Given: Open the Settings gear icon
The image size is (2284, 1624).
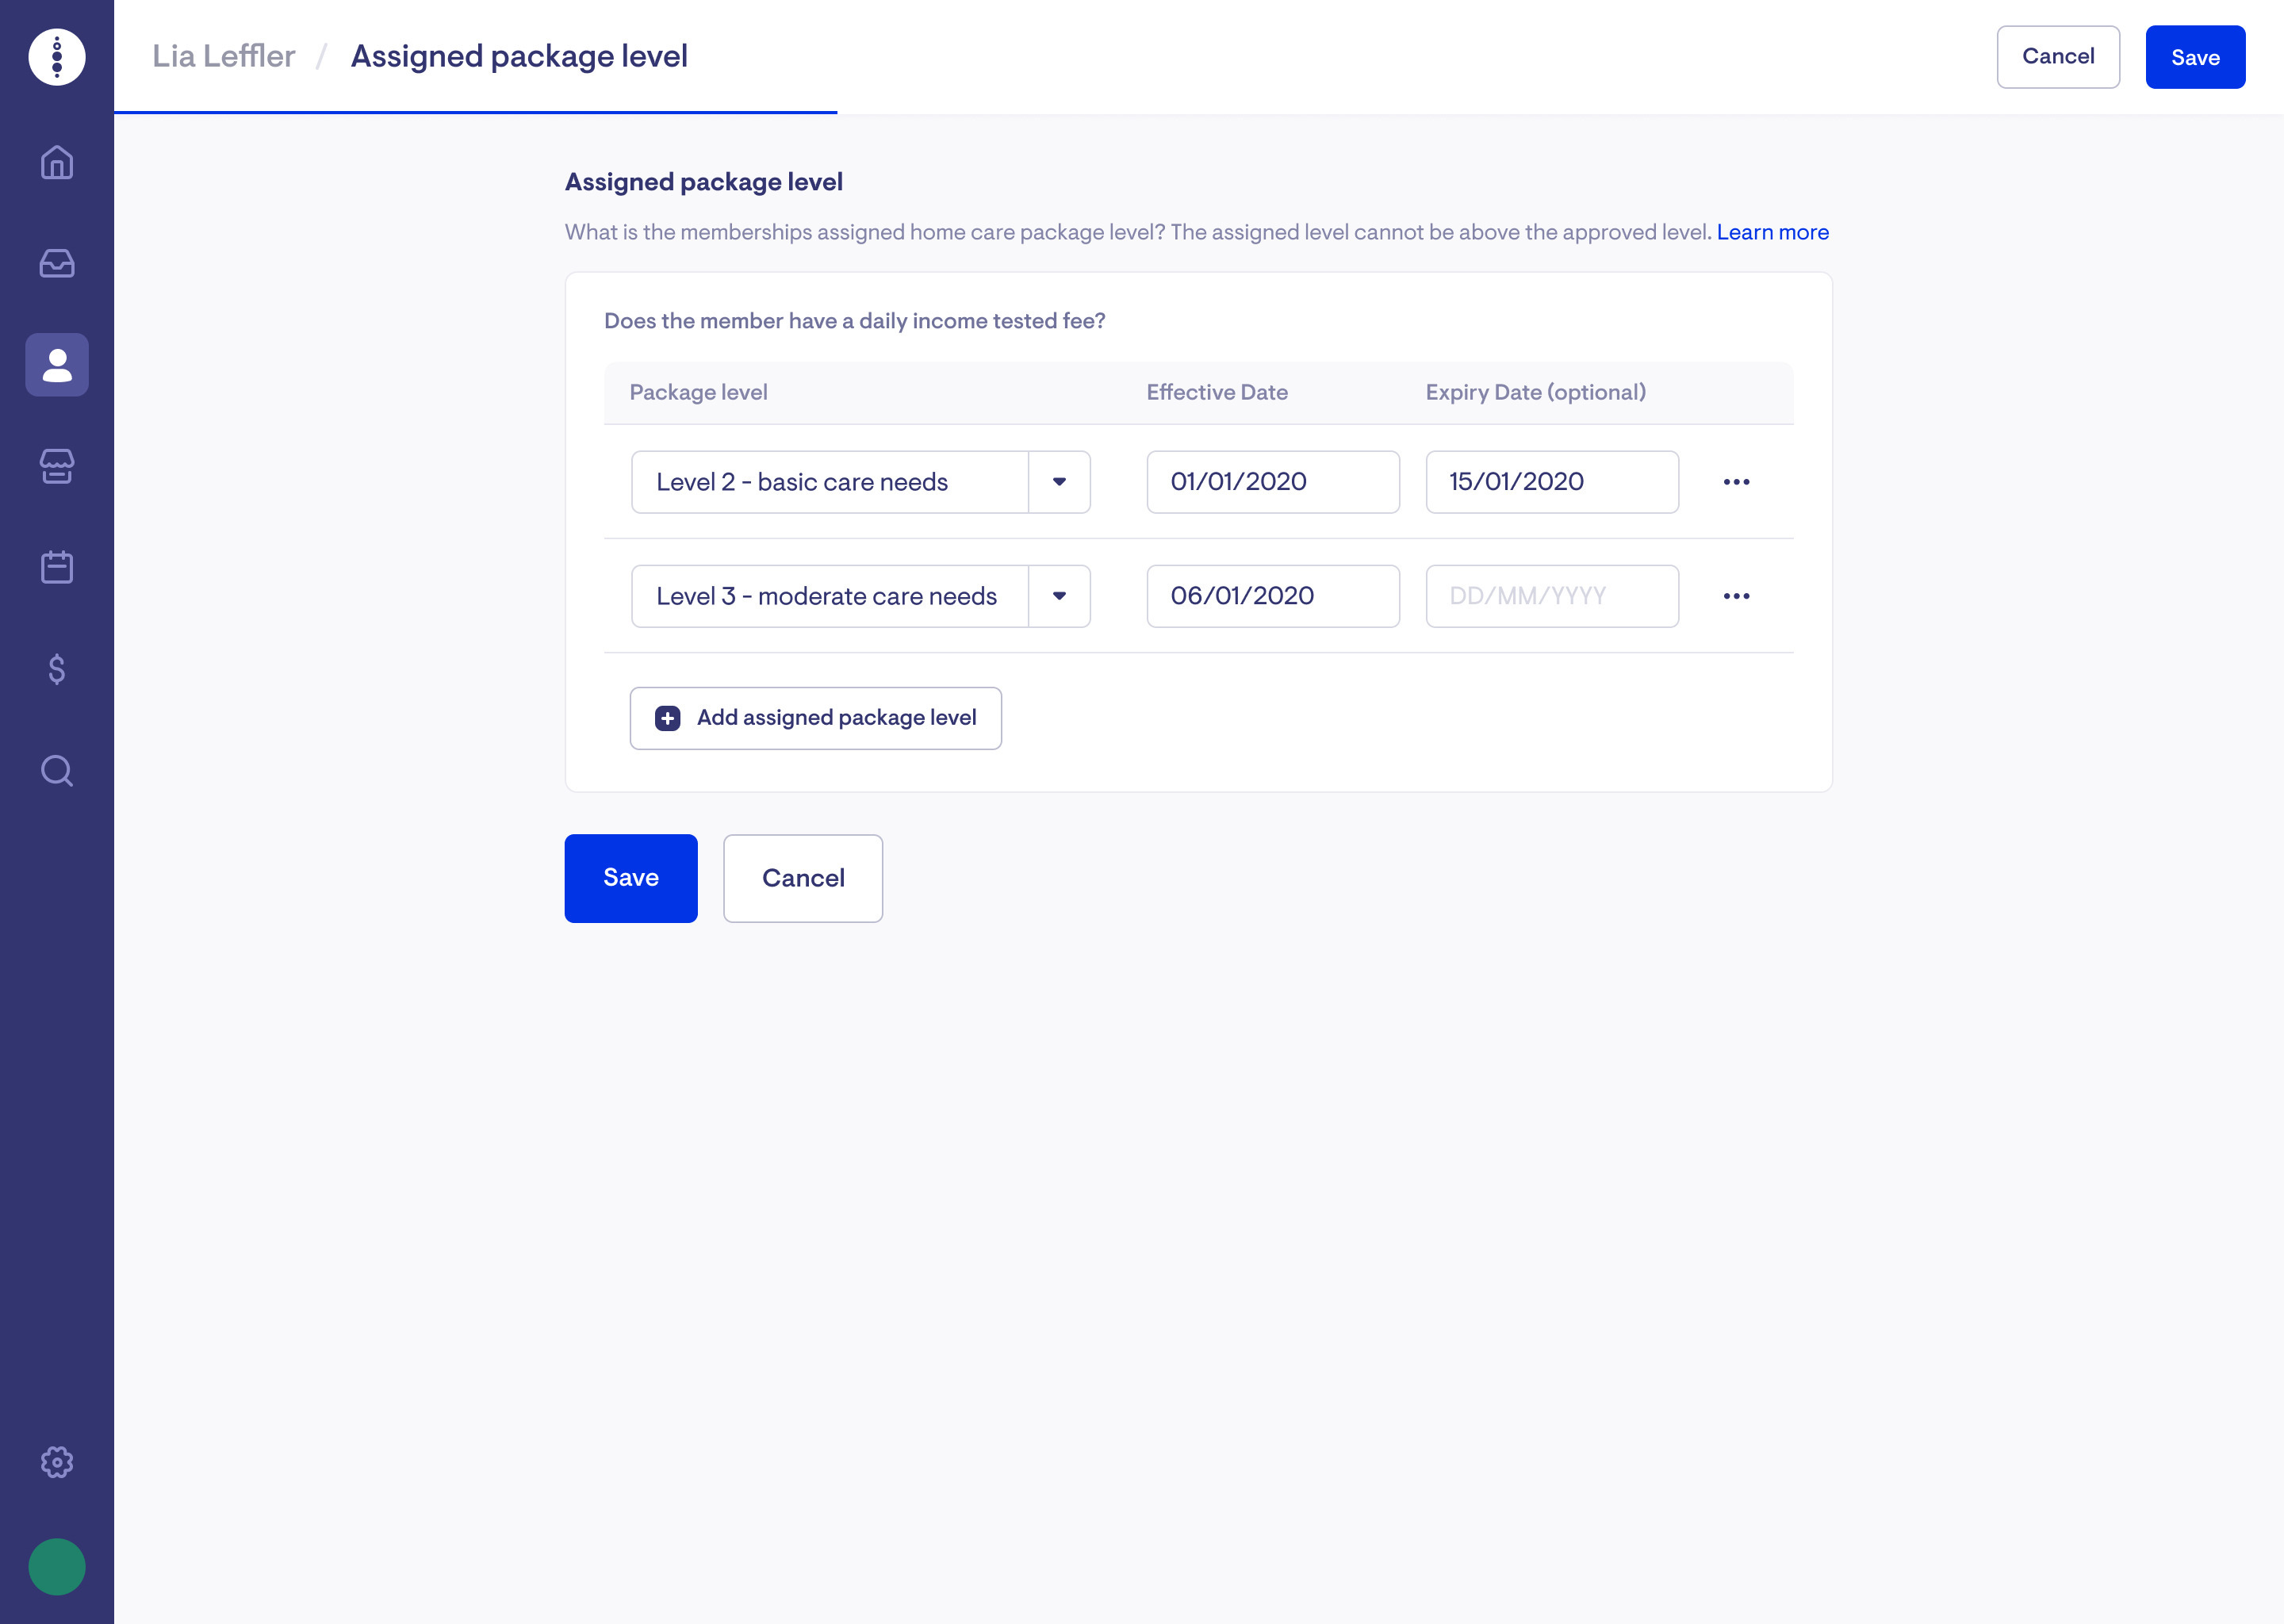Looking at the screenshot, I should pyautogui.click(x=57, y=1462).
